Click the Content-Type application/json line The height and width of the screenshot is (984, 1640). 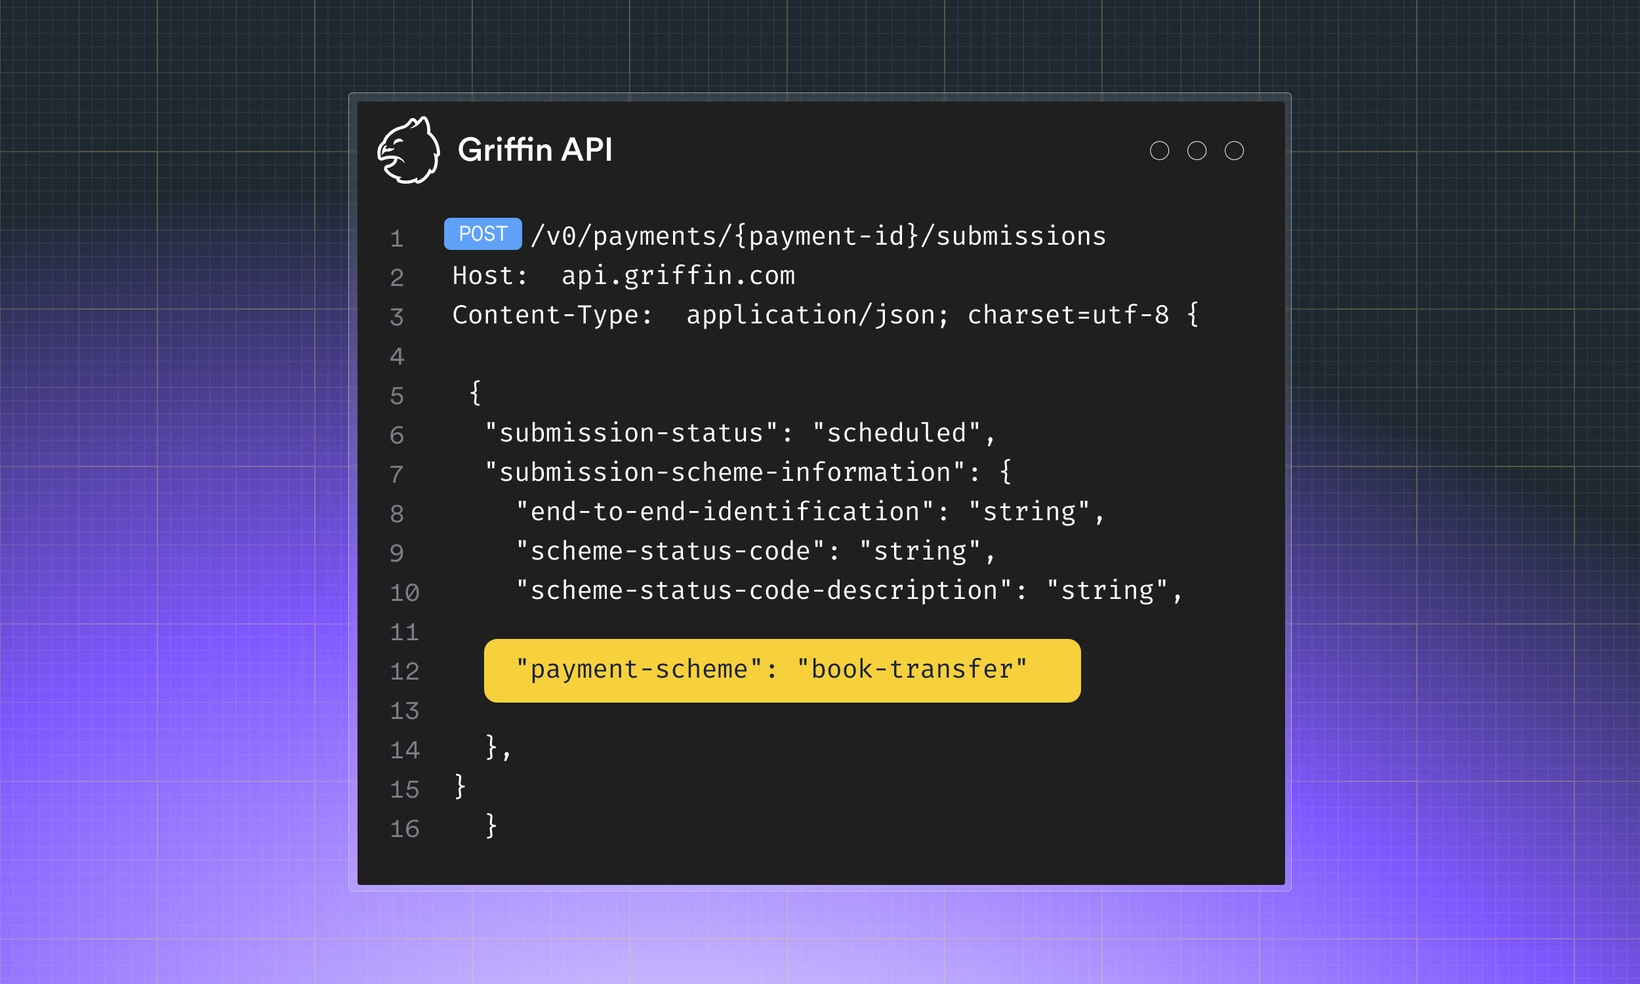coord(825,315)
